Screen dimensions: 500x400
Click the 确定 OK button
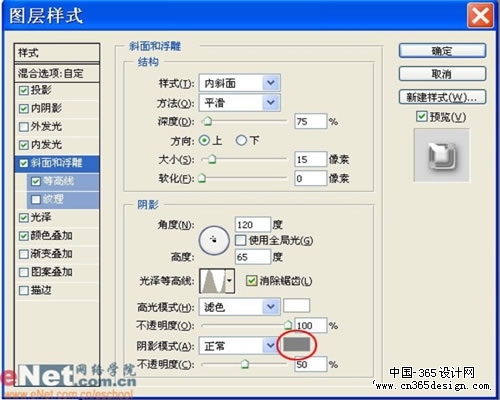tap(442, 51)
